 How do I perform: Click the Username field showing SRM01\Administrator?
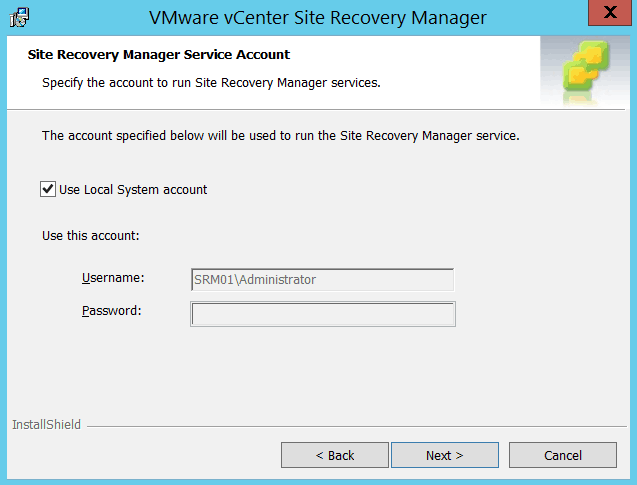[321, 280]
